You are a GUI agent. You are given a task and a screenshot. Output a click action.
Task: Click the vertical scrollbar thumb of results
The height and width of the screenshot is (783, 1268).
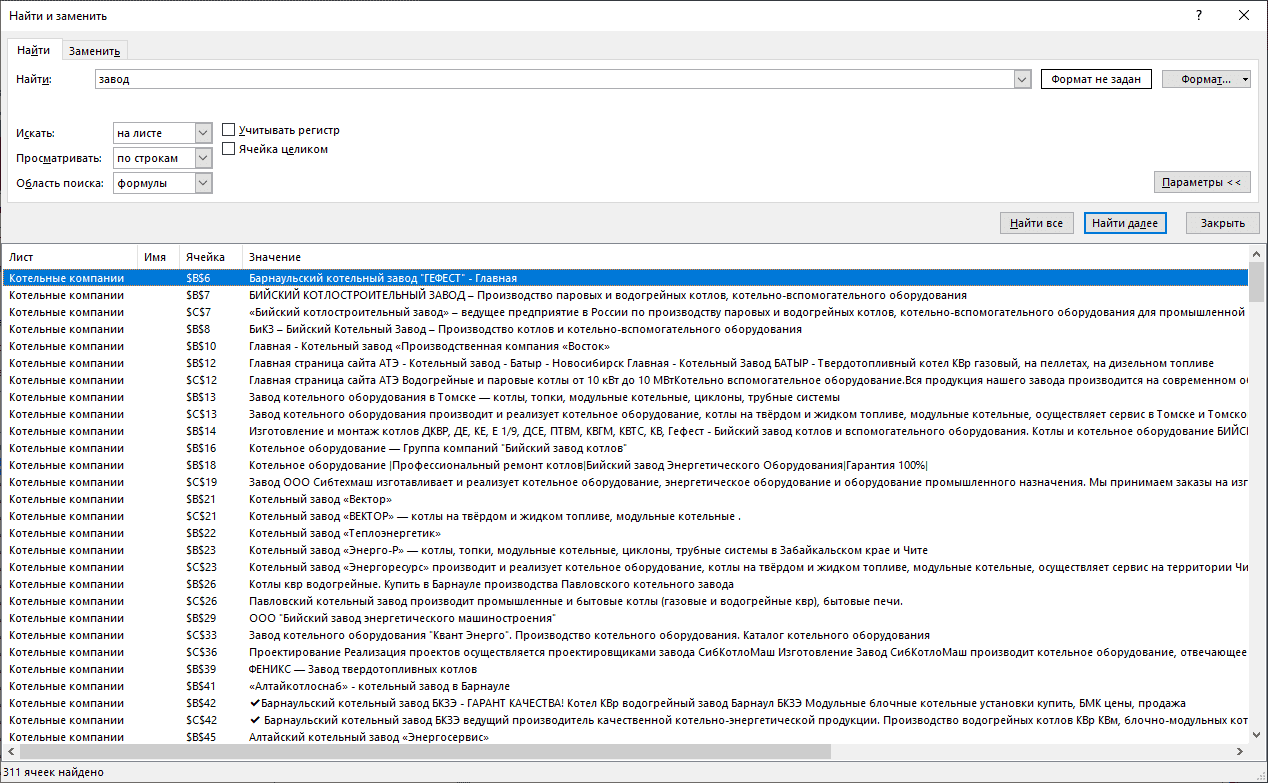[x=1257, y=282]
